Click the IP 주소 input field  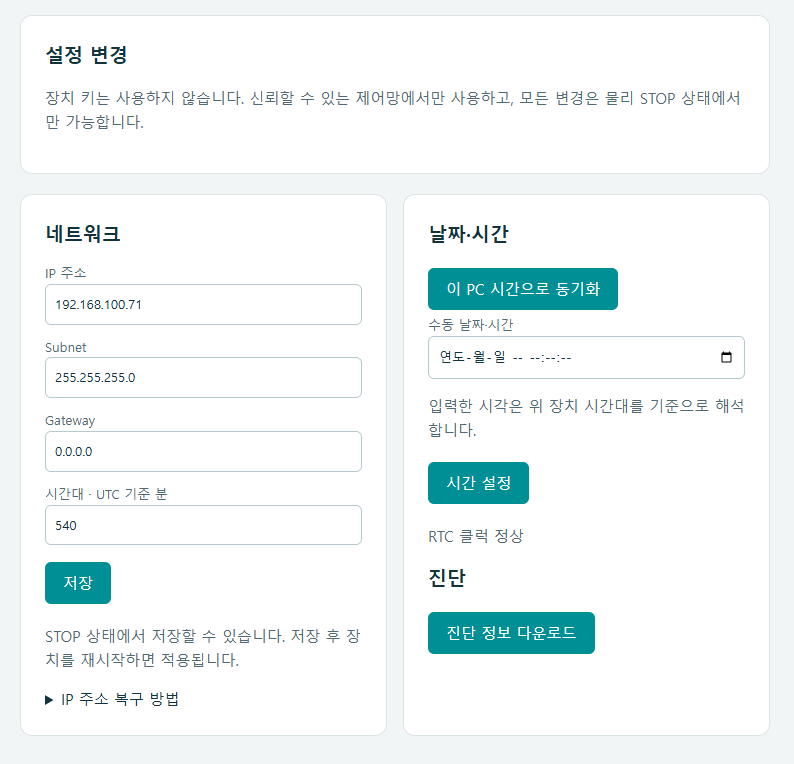203,304
